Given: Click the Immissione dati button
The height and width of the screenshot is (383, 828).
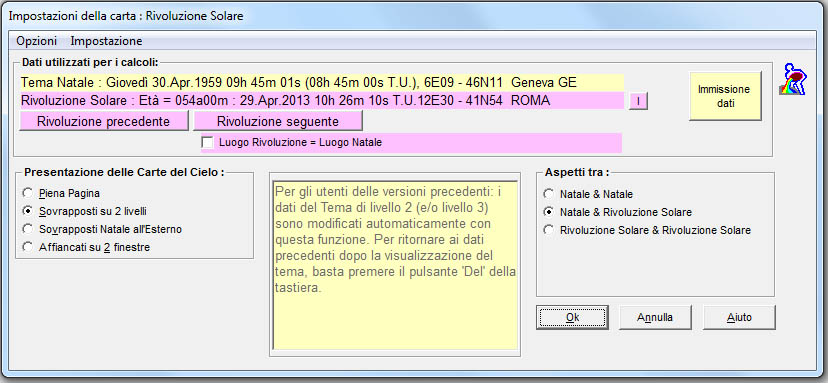Looking at the screenshot, I should pos(725,96).
